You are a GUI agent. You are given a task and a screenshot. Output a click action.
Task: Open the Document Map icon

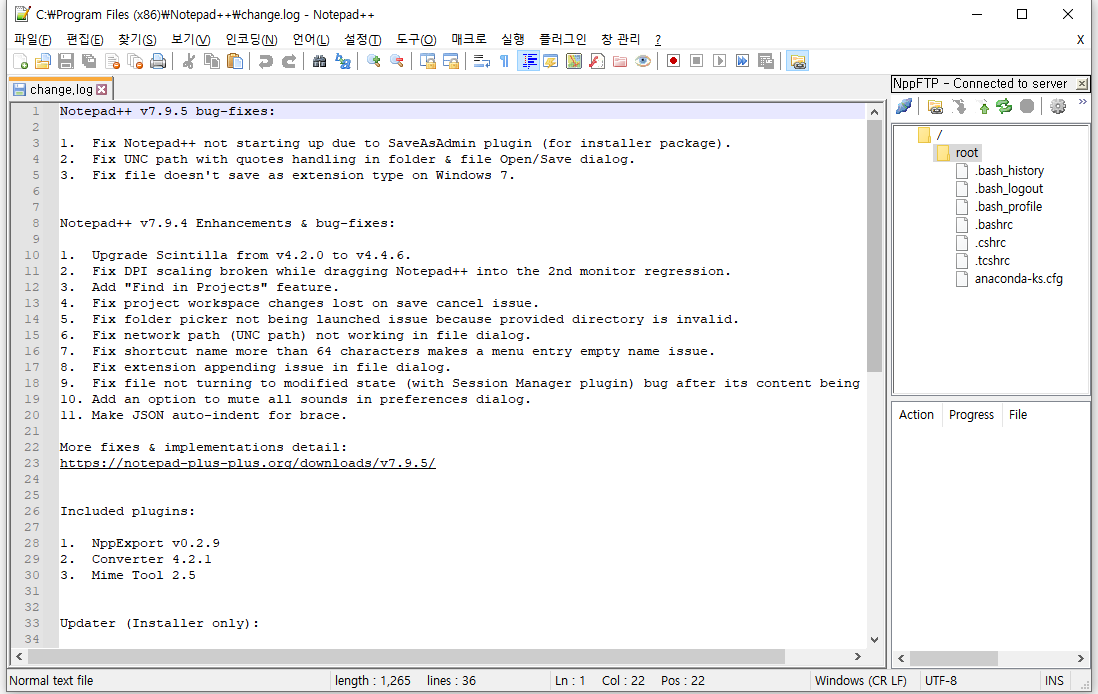tap(574, 62)
